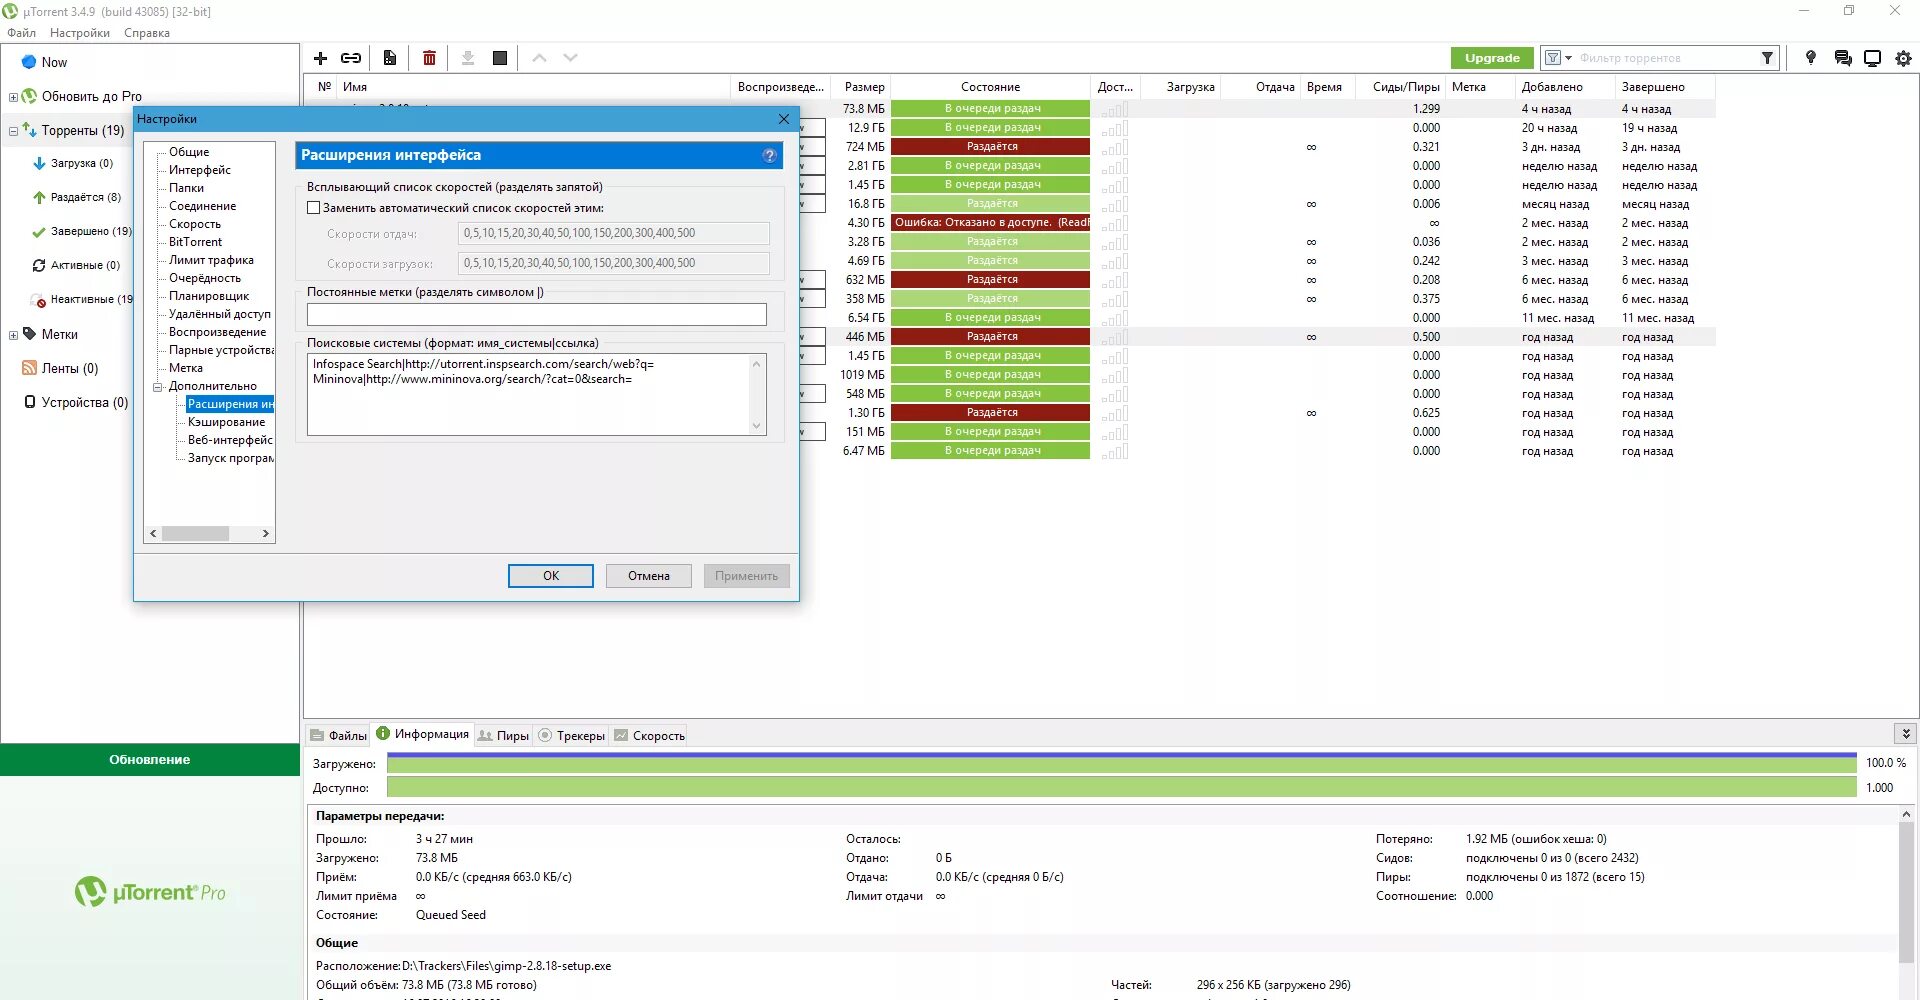1920x1000 pixels.
Task: Click the Create New Torrent file icon
Action: click(390, 58)
